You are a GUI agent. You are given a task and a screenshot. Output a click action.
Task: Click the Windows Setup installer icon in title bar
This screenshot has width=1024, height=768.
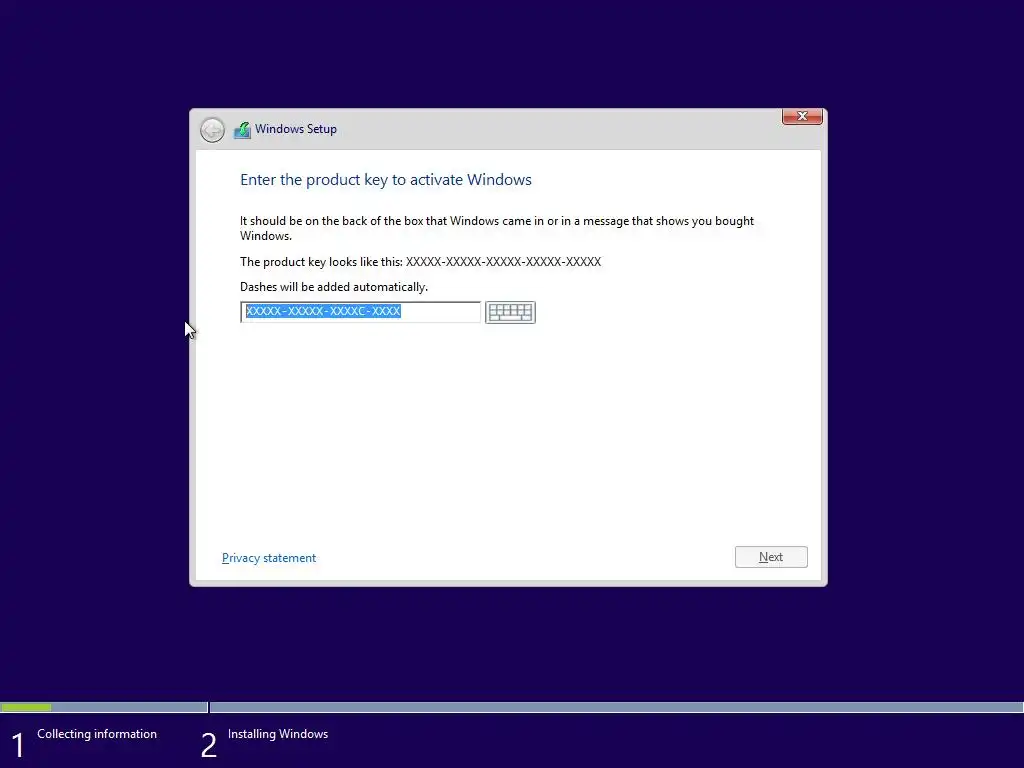[x=242, y=129]
